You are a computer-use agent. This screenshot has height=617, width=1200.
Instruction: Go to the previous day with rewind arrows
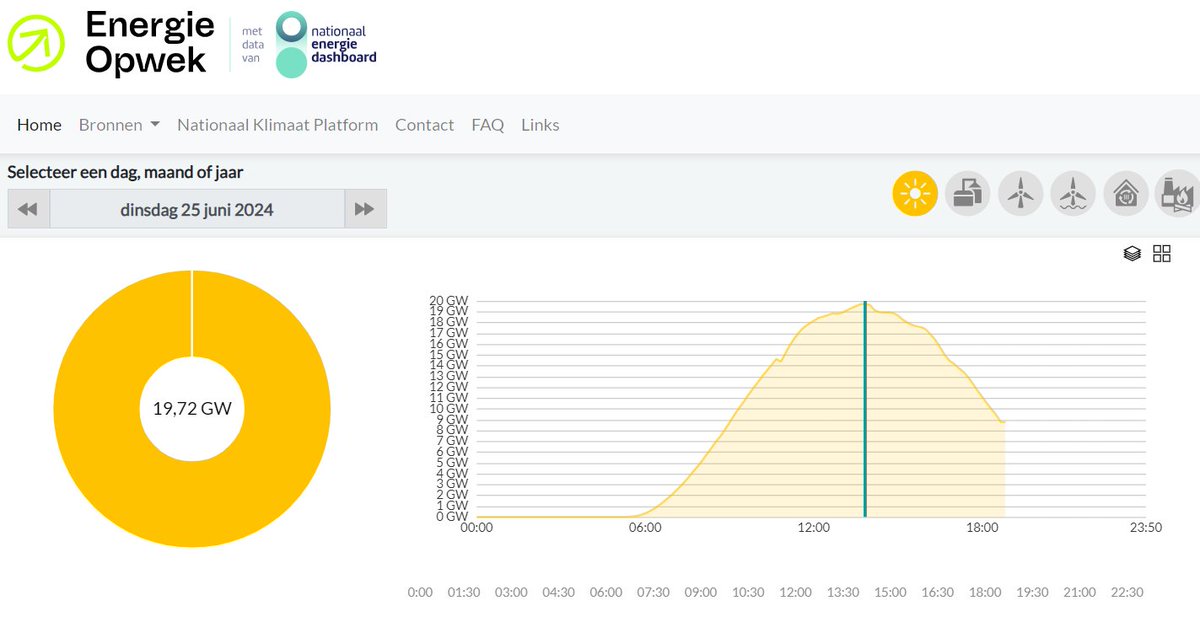tap(28, 209)
